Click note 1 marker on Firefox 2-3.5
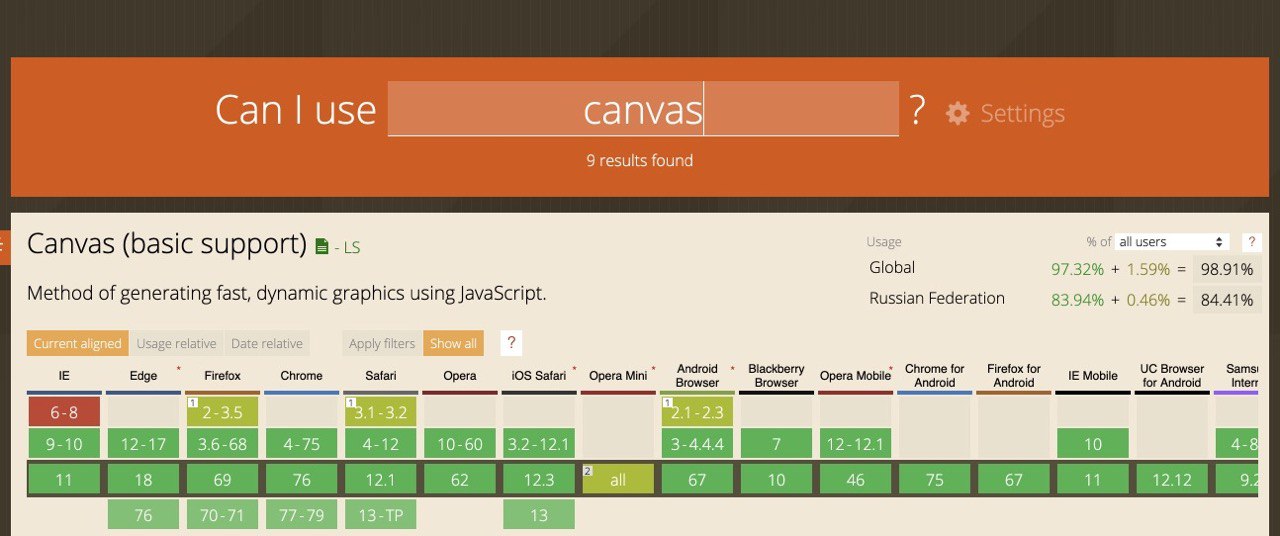 click(x=191, y=402)
